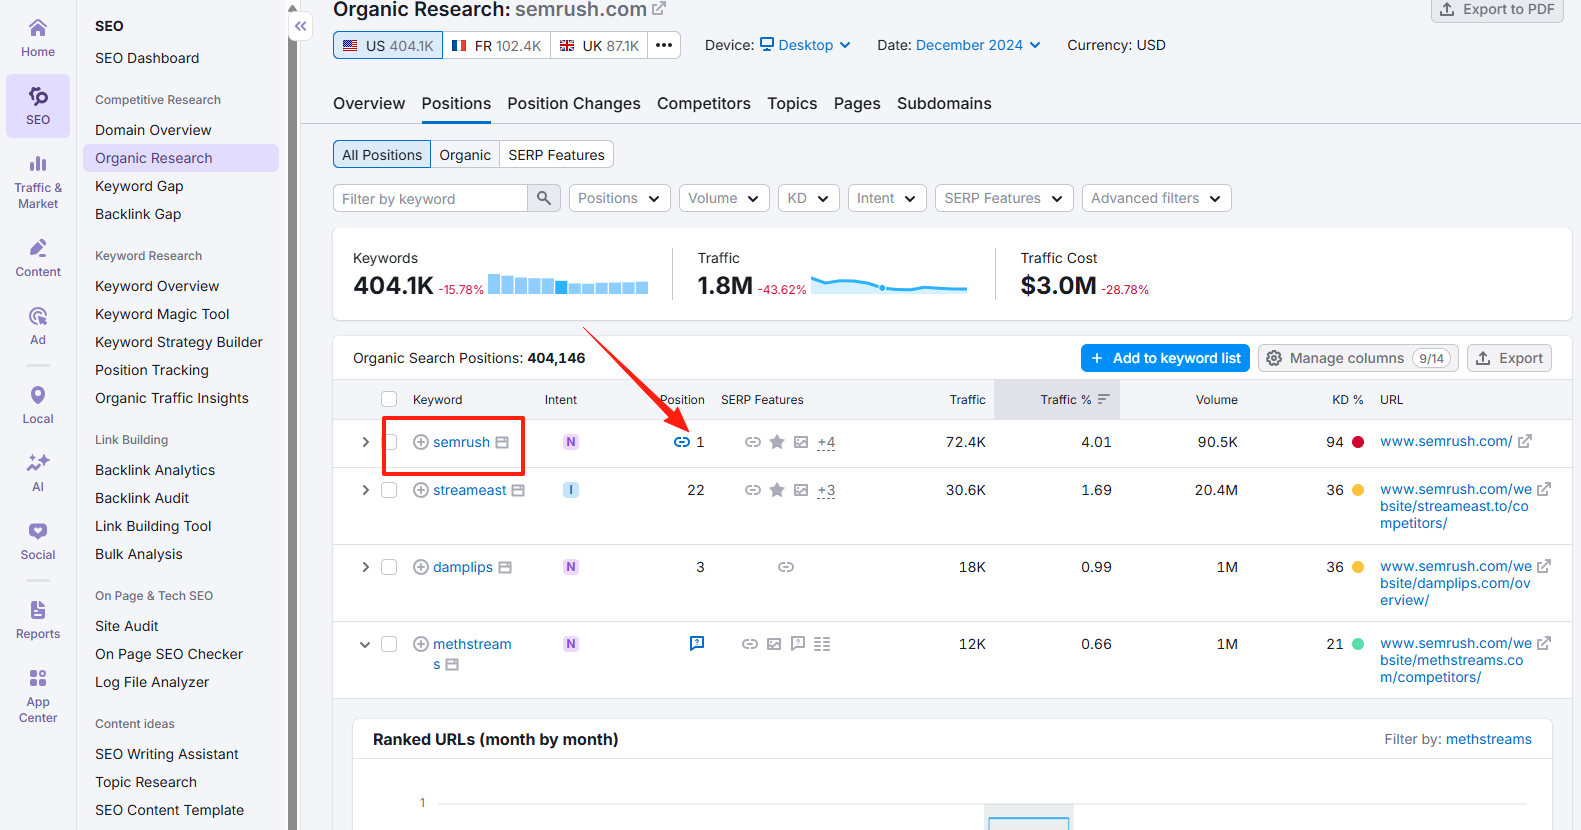Toggle the select-all checkbox in table header
Screen dimensions: 1581x830
389,399
